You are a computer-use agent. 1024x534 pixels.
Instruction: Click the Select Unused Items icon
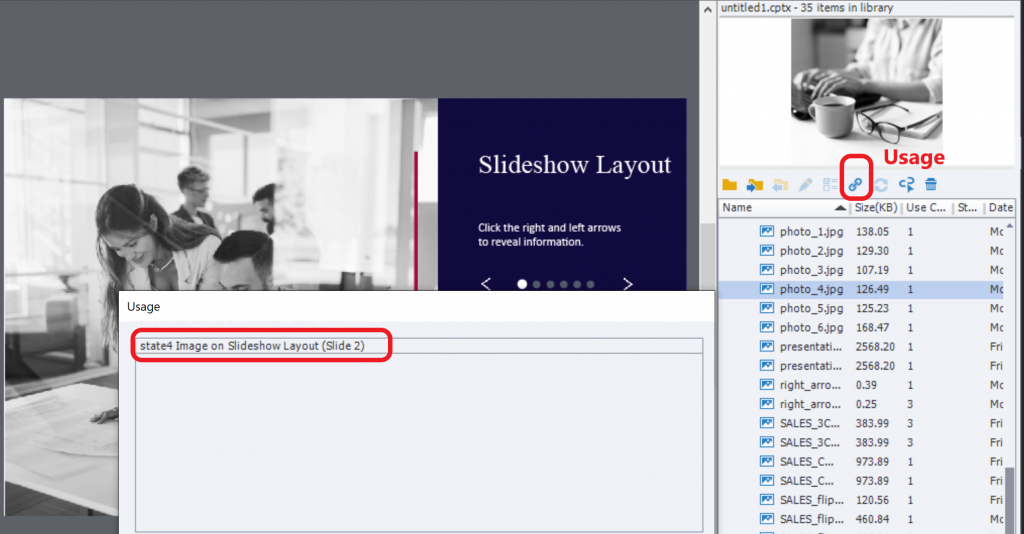pyautogui.click(x=906, y=185)
